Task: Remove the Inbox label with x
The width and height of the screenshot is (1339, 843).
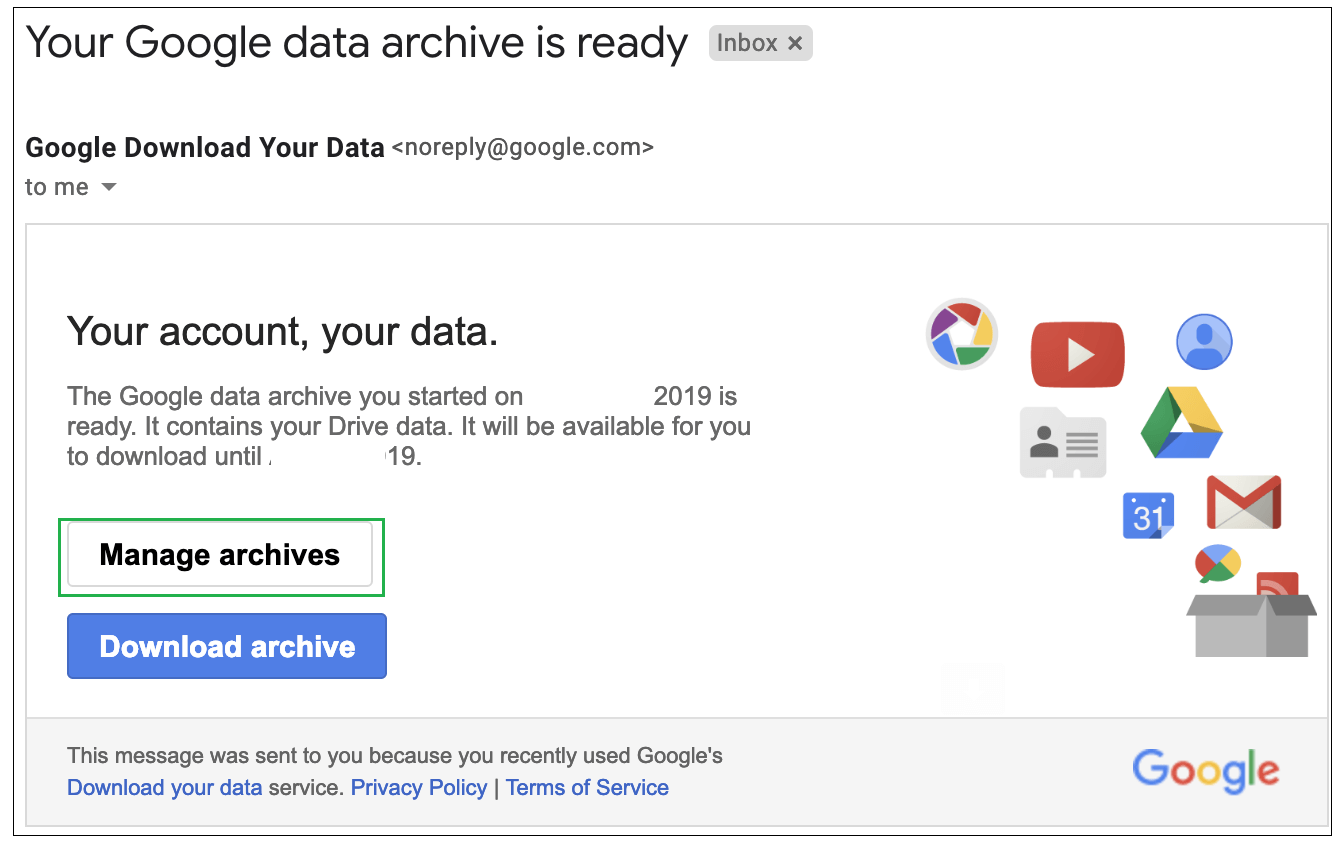Action: (x=795, y=43)
